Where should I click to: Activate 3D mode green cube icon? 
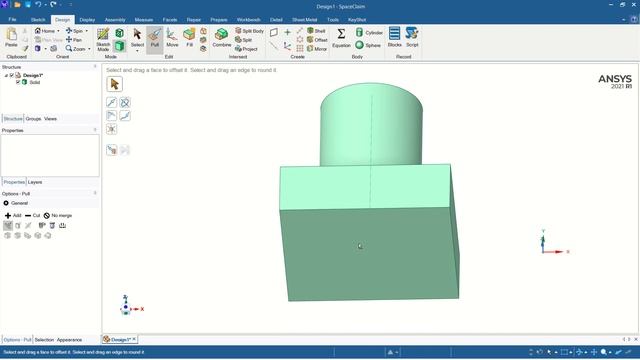(x=120, y=46)
